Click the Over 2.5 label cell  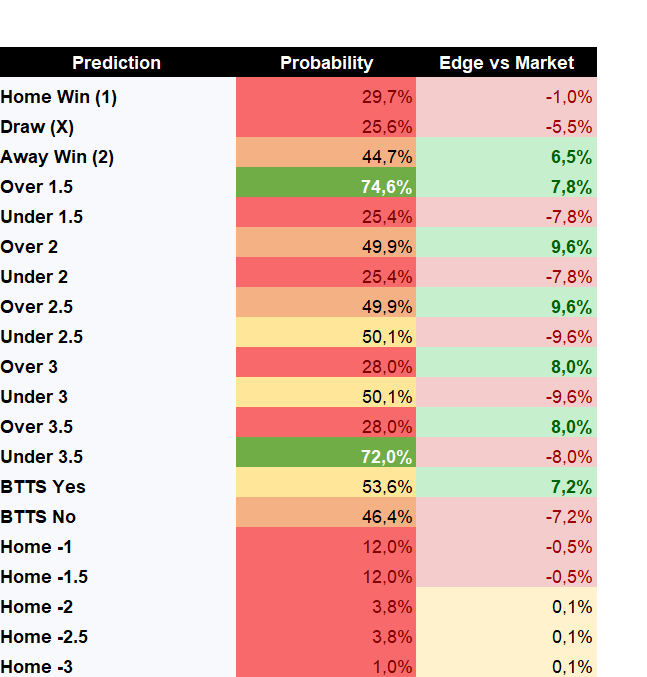click(x=118, y=307)
